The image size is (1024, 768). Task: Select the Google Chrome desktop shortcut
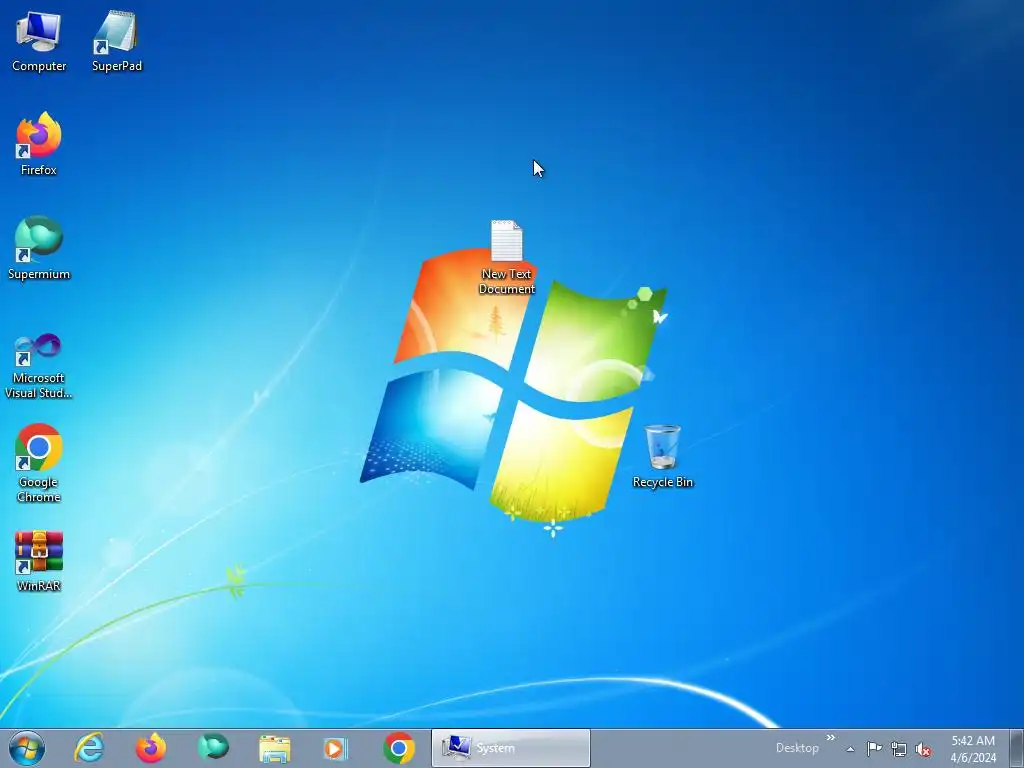pos(39,464)
